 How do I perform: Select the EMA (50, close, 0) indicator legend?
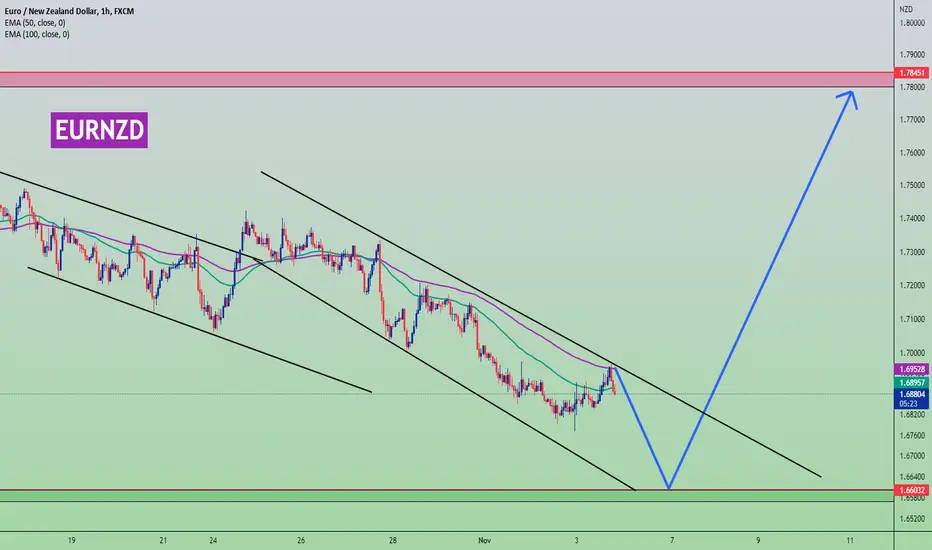35,23
